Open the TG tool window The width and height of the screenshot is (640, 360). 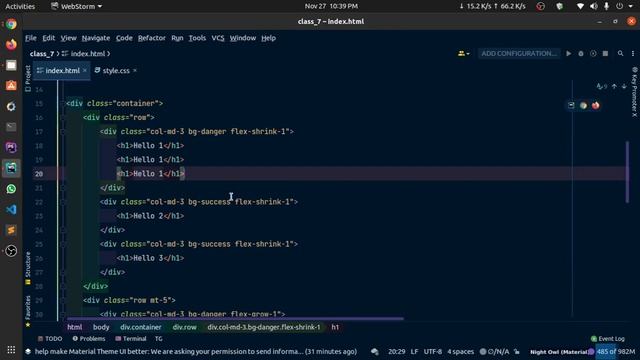(x=158, y=339)
